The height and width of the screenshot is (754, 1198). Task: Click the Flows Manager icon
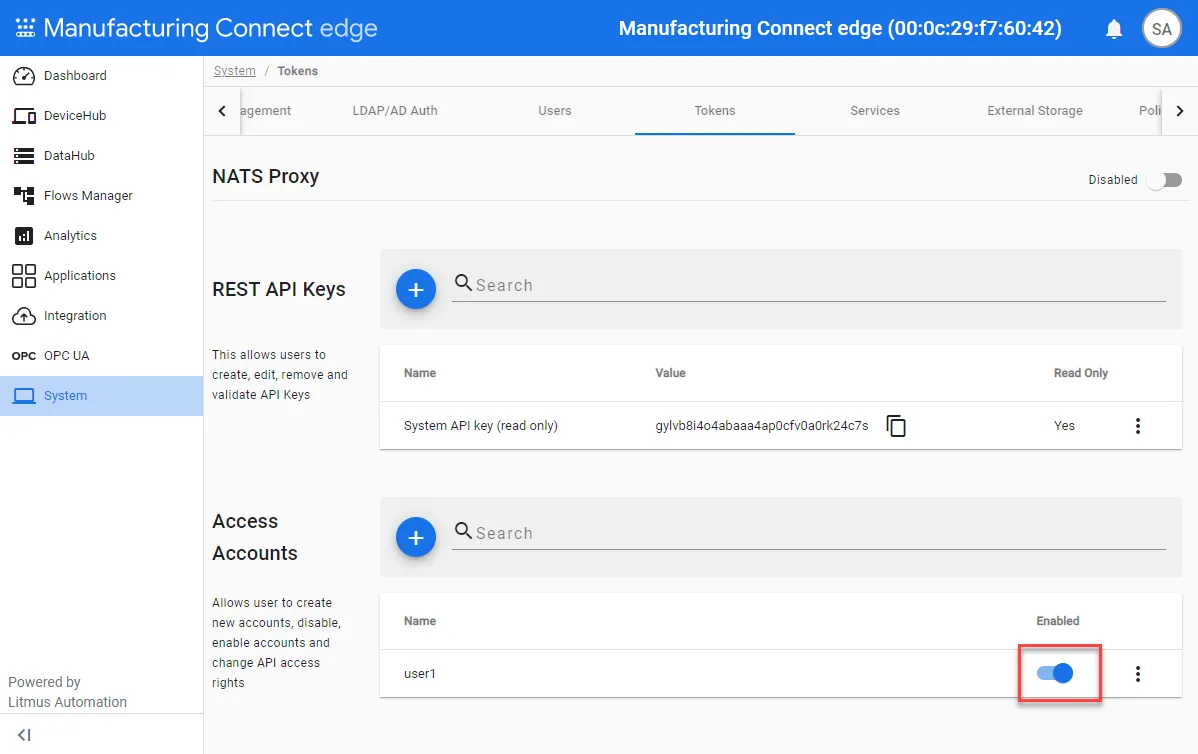point(24,196)
